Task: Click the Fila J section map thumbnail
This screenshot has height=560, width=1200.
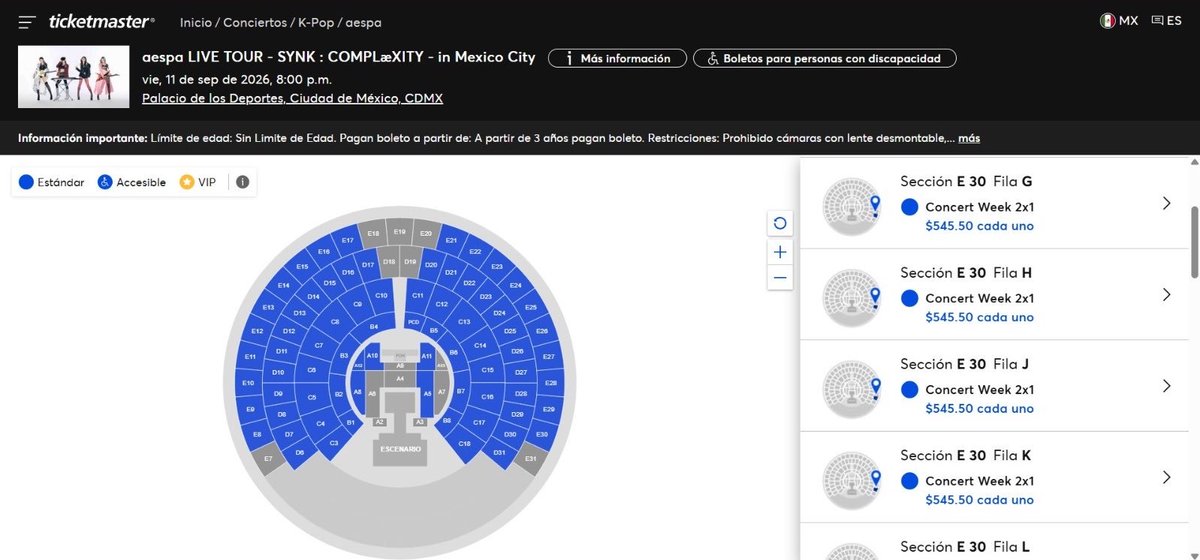Action: point(851,390)
